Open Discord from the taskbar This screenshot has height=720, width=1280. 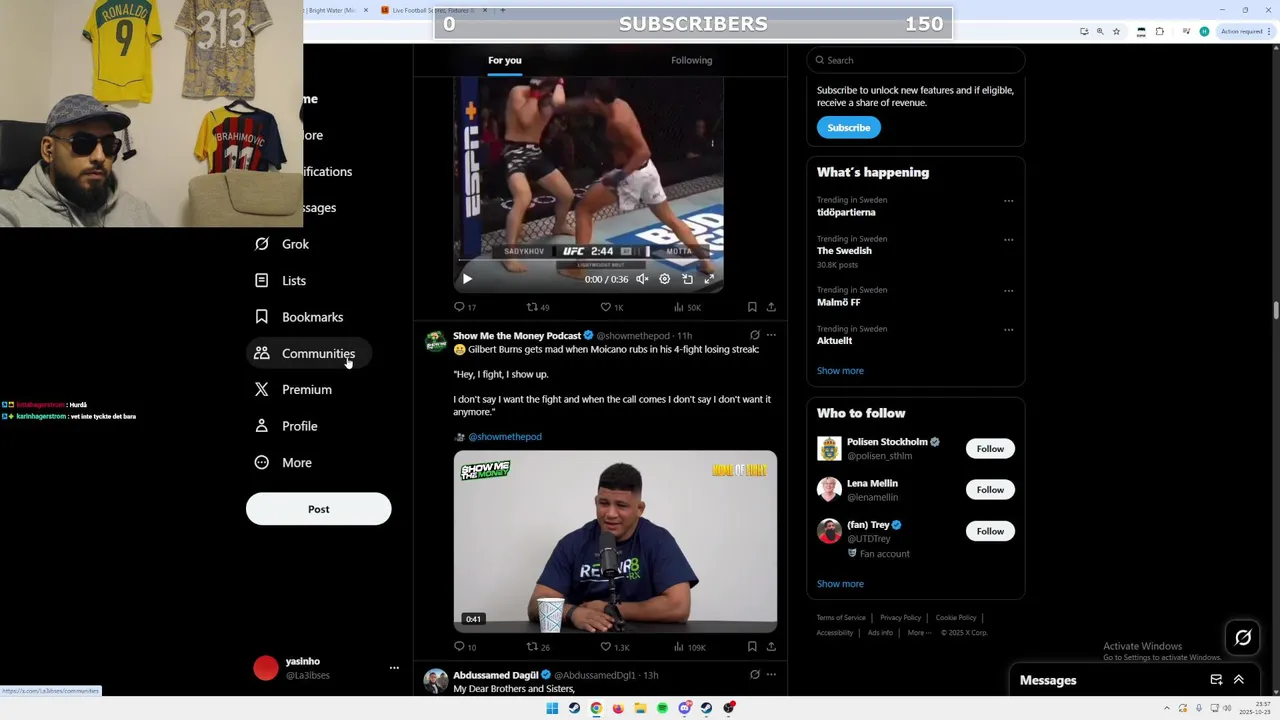tap(684, 708)
